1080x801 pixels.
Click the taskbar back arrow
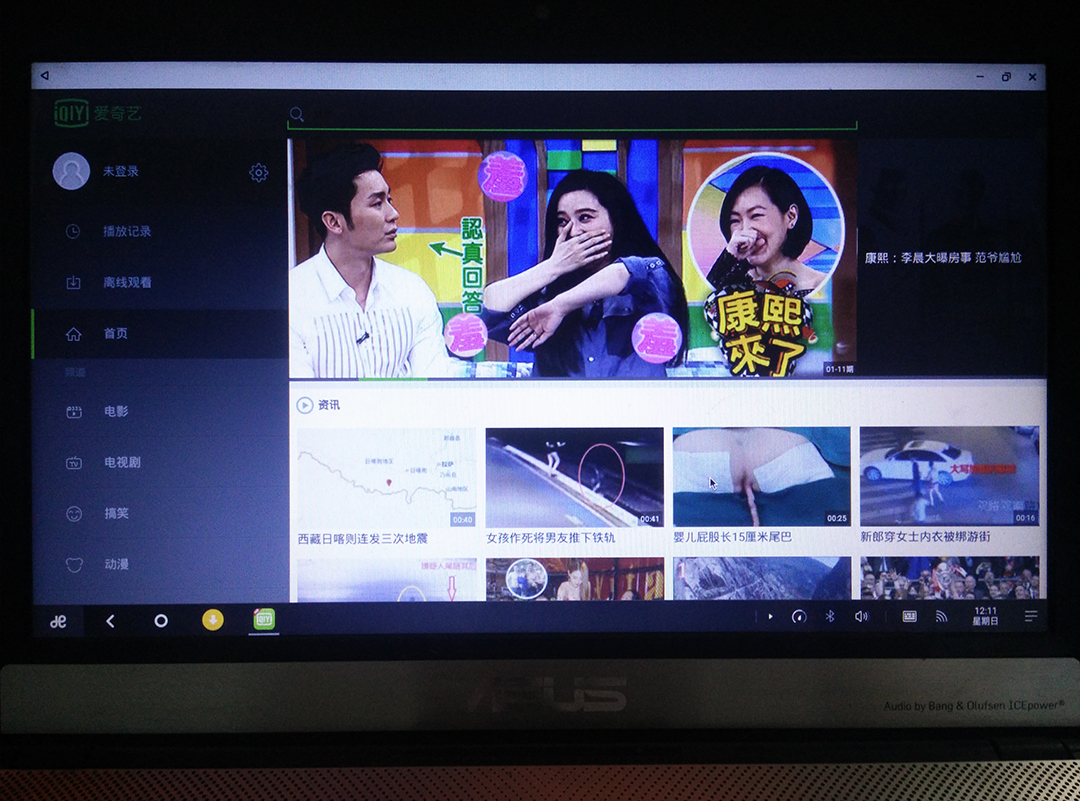(110, 621)
